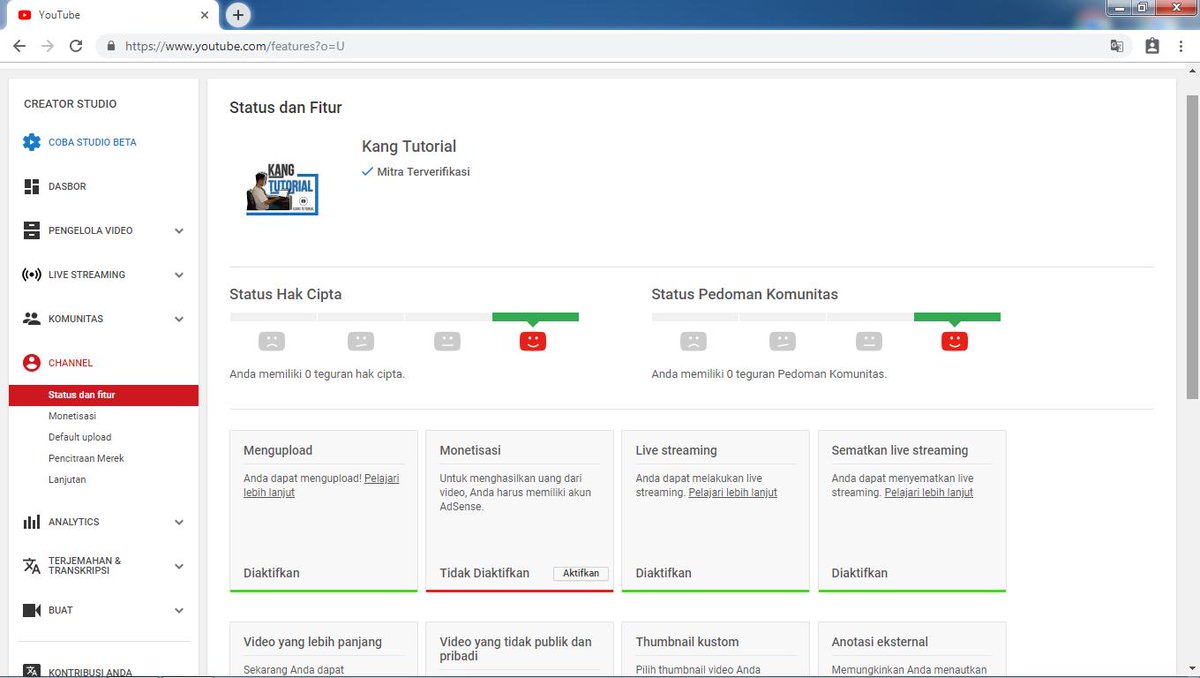This screenshot has height=678, width=1200.
Task: Click the CHANNEL menu label
Action: [x=70, y=363]
